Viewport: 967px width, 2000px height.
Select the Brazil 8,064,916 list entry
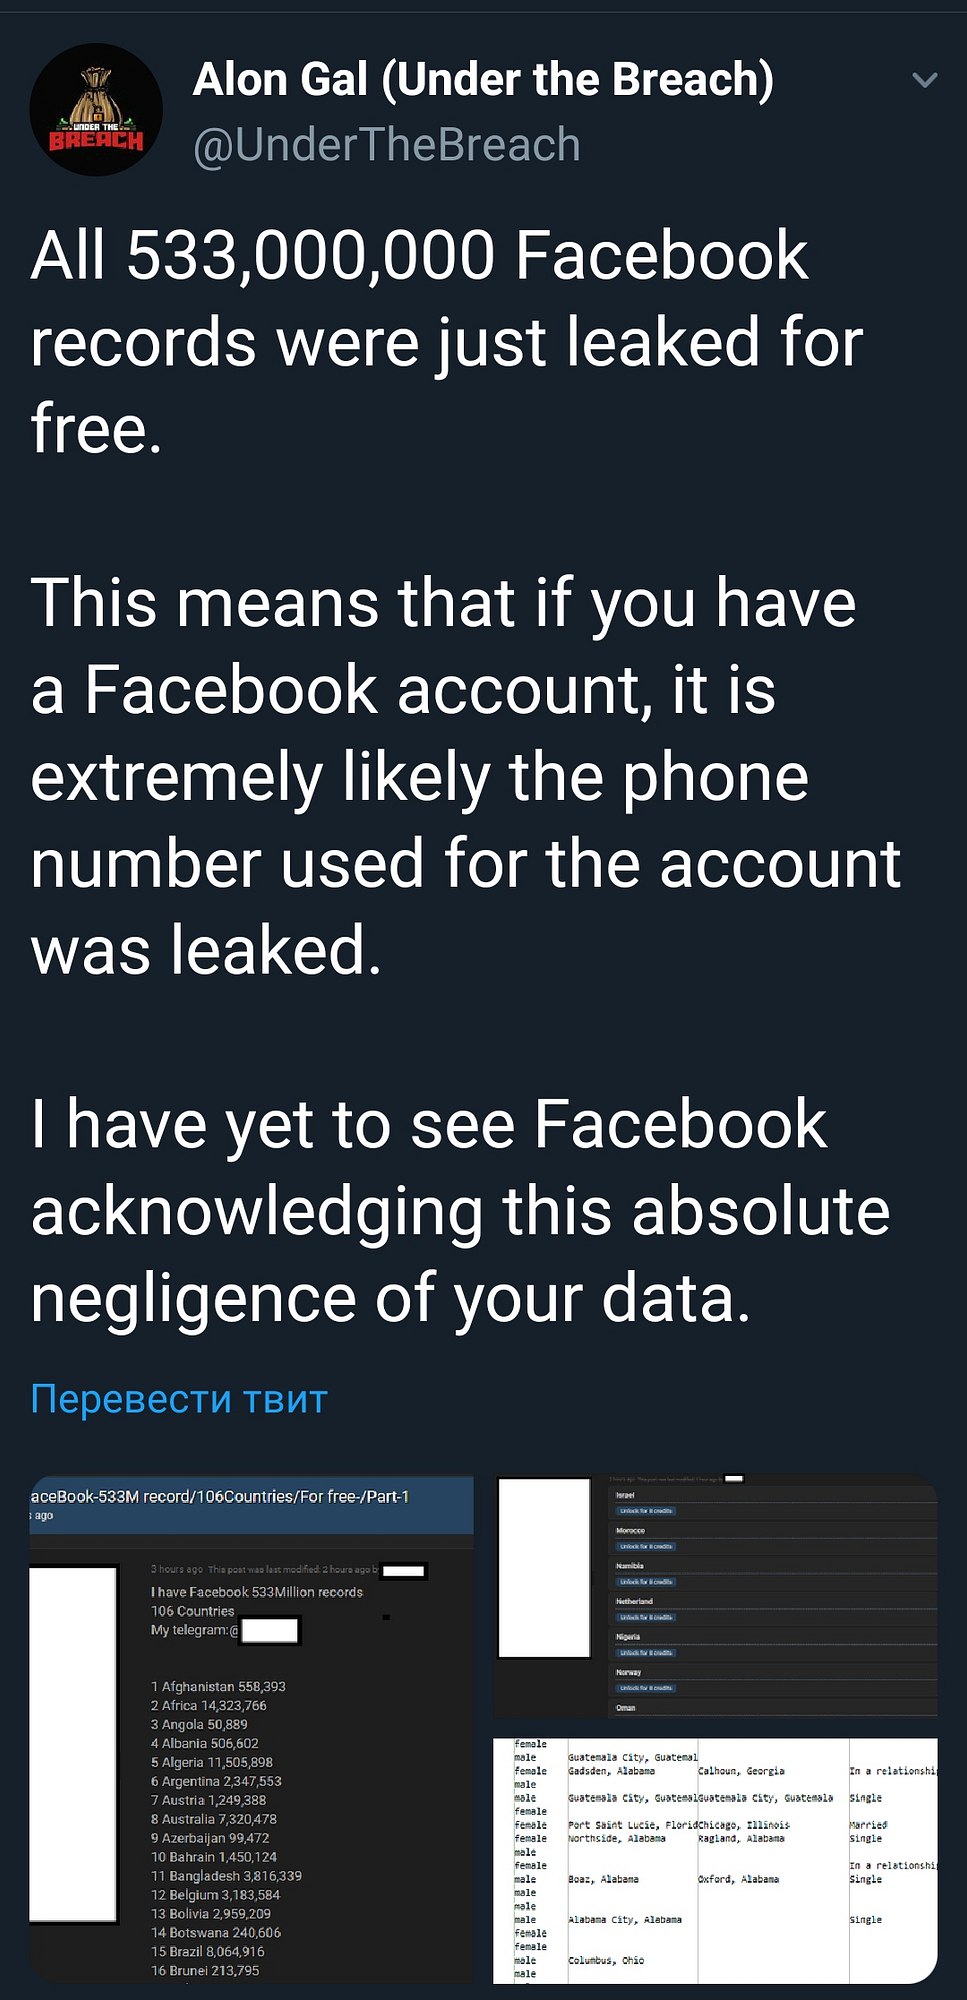(208, 1951)
